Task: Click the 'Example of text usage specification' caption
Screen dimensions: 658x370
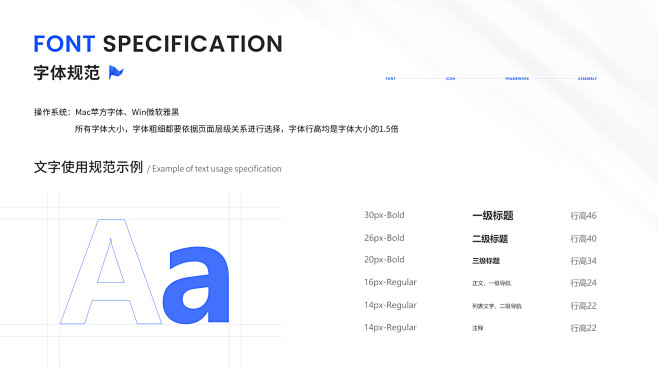Action: click(217, 169)
